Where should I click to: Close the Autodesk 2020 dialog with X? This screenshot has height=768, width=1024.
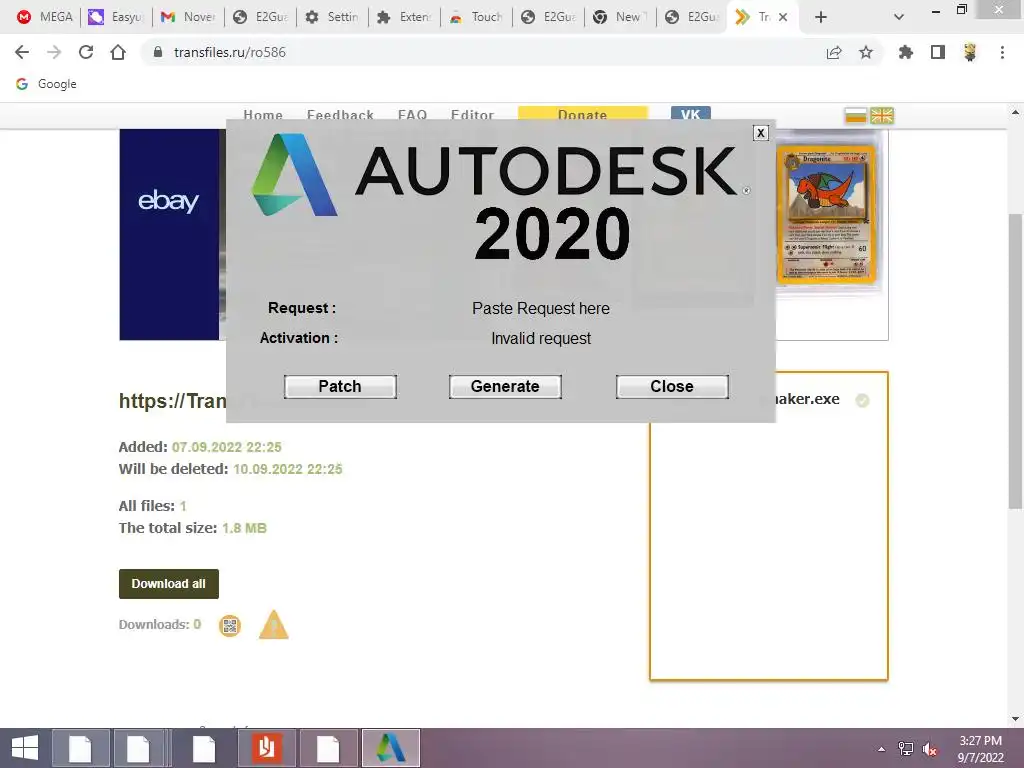tap(760, 133)
